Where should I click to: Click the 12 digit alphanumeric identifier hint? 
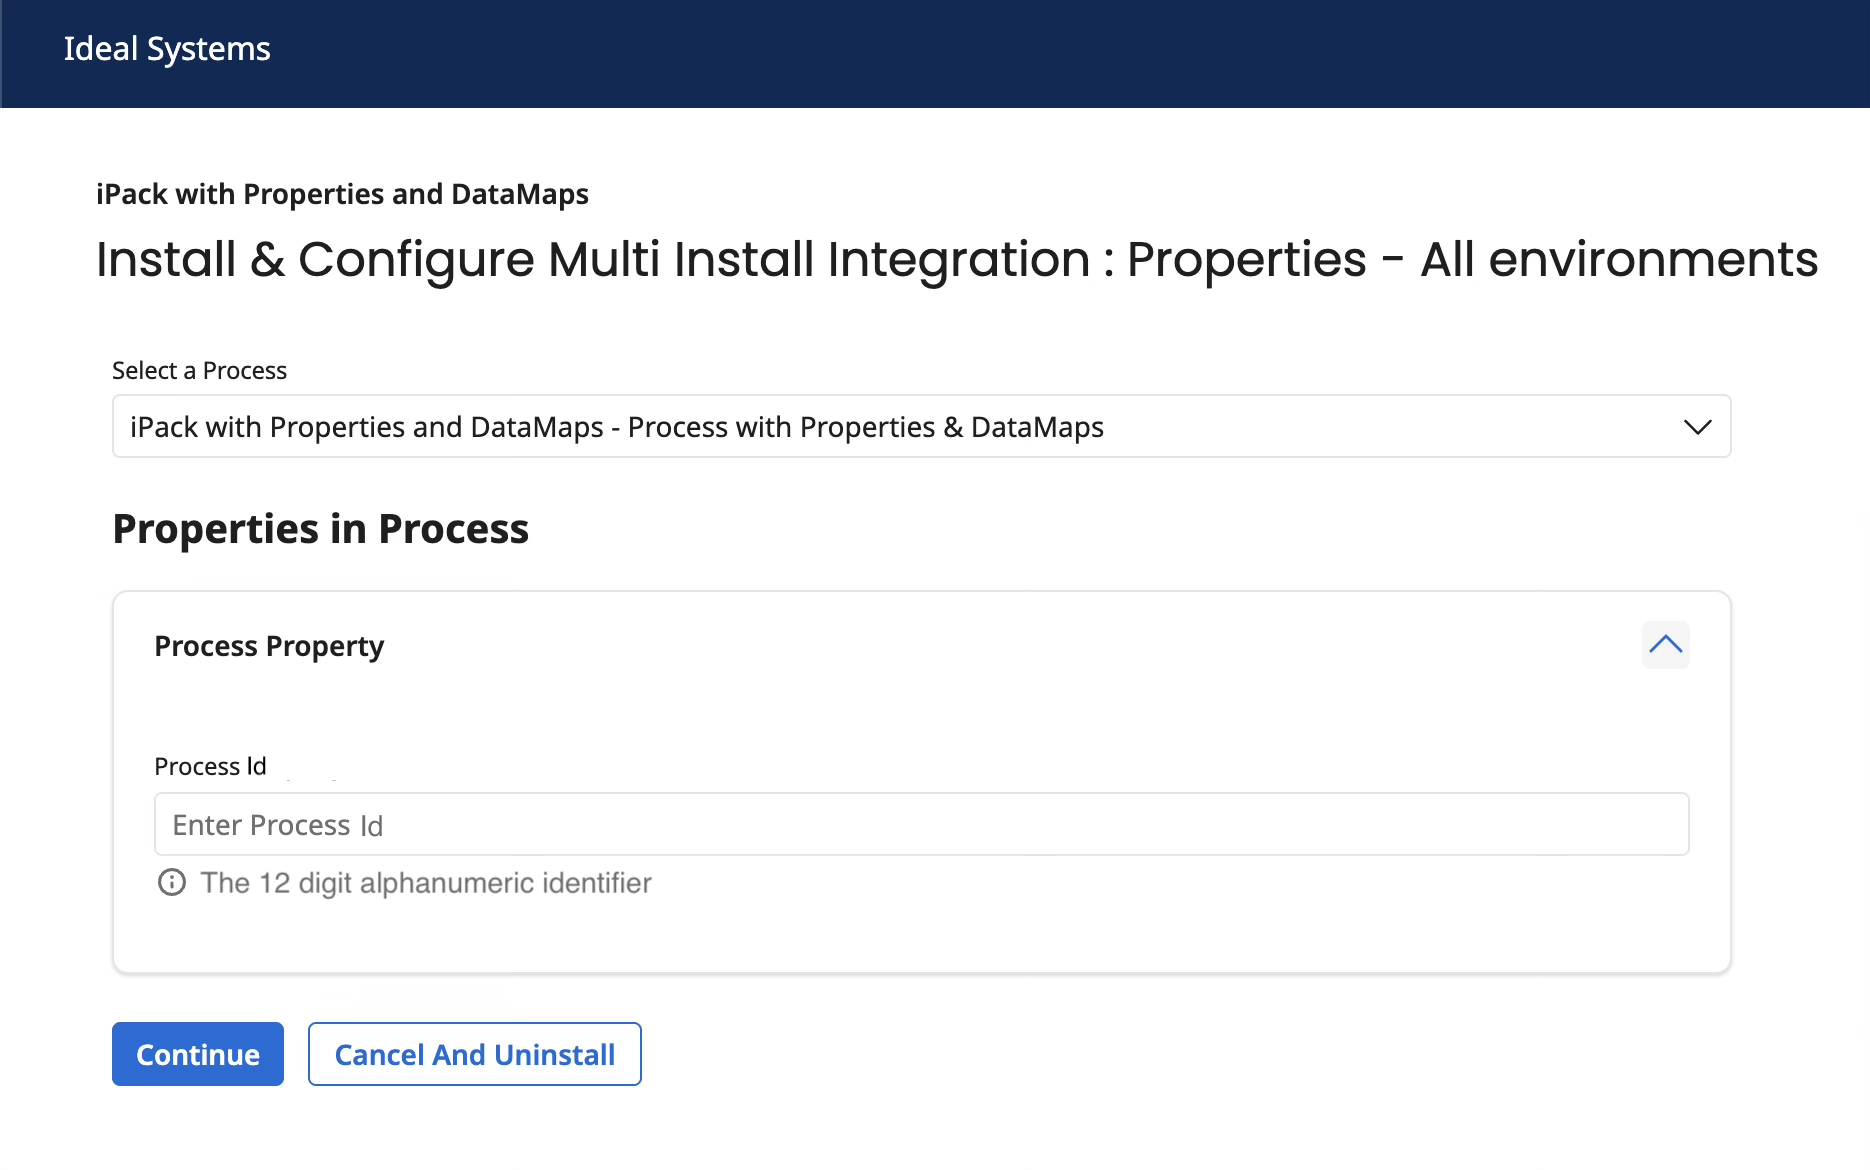(425, 883)
